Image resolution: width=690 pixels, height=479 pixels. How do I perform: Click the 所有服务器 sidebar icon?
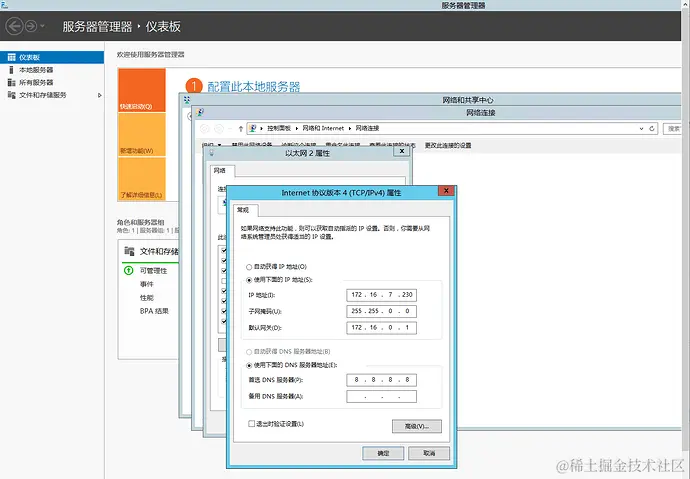11,82
